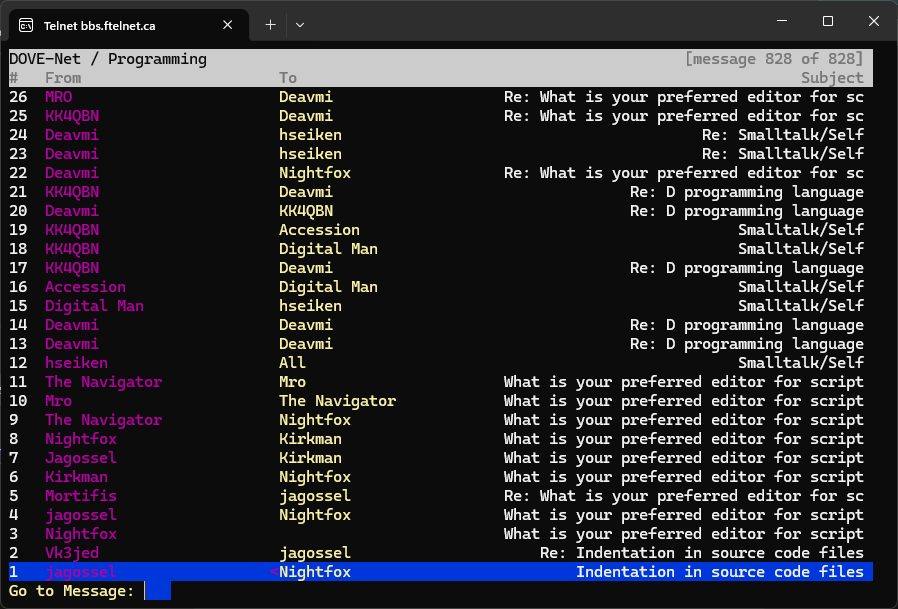Select the Telnet bbs.ftelnet.ca tab

pos(129,26)
